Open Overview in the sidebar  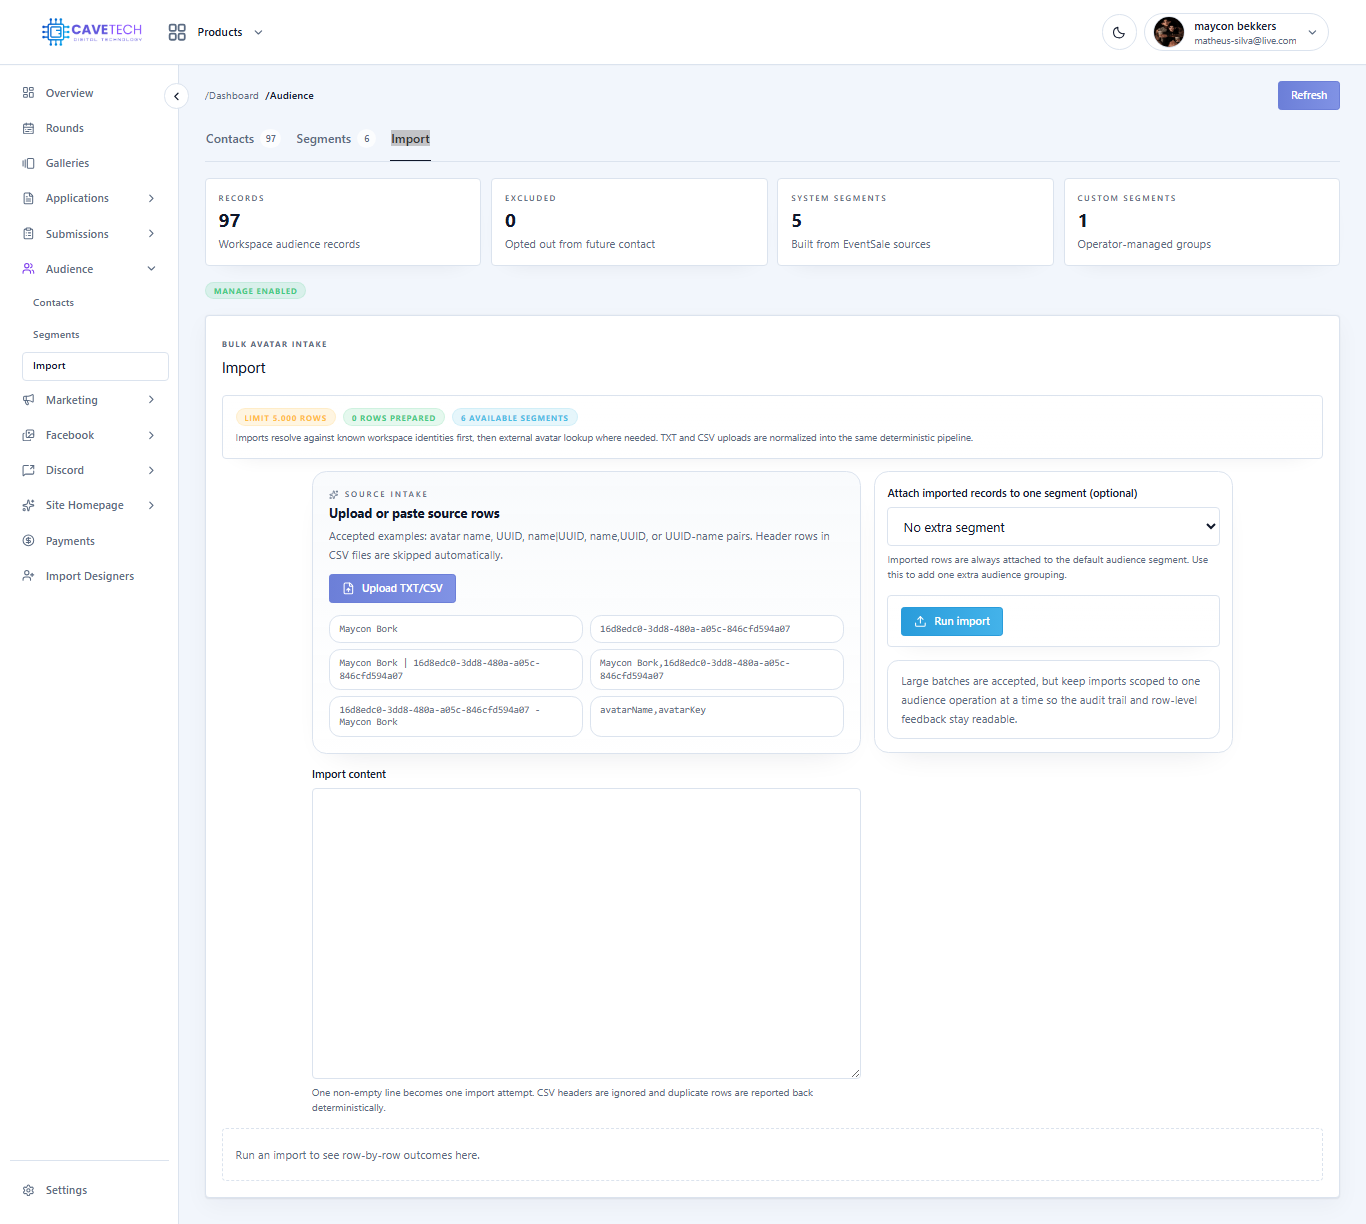pos(89,93)
